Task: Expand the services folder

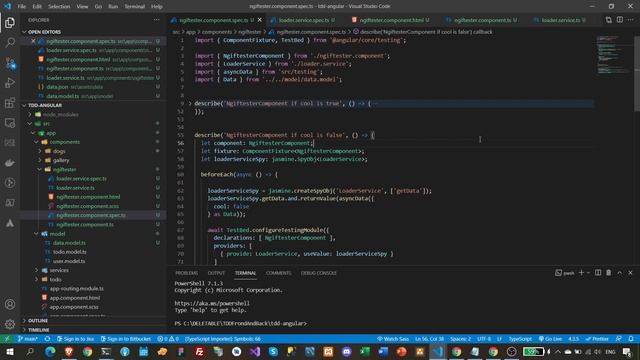Action: coord(37,270)
